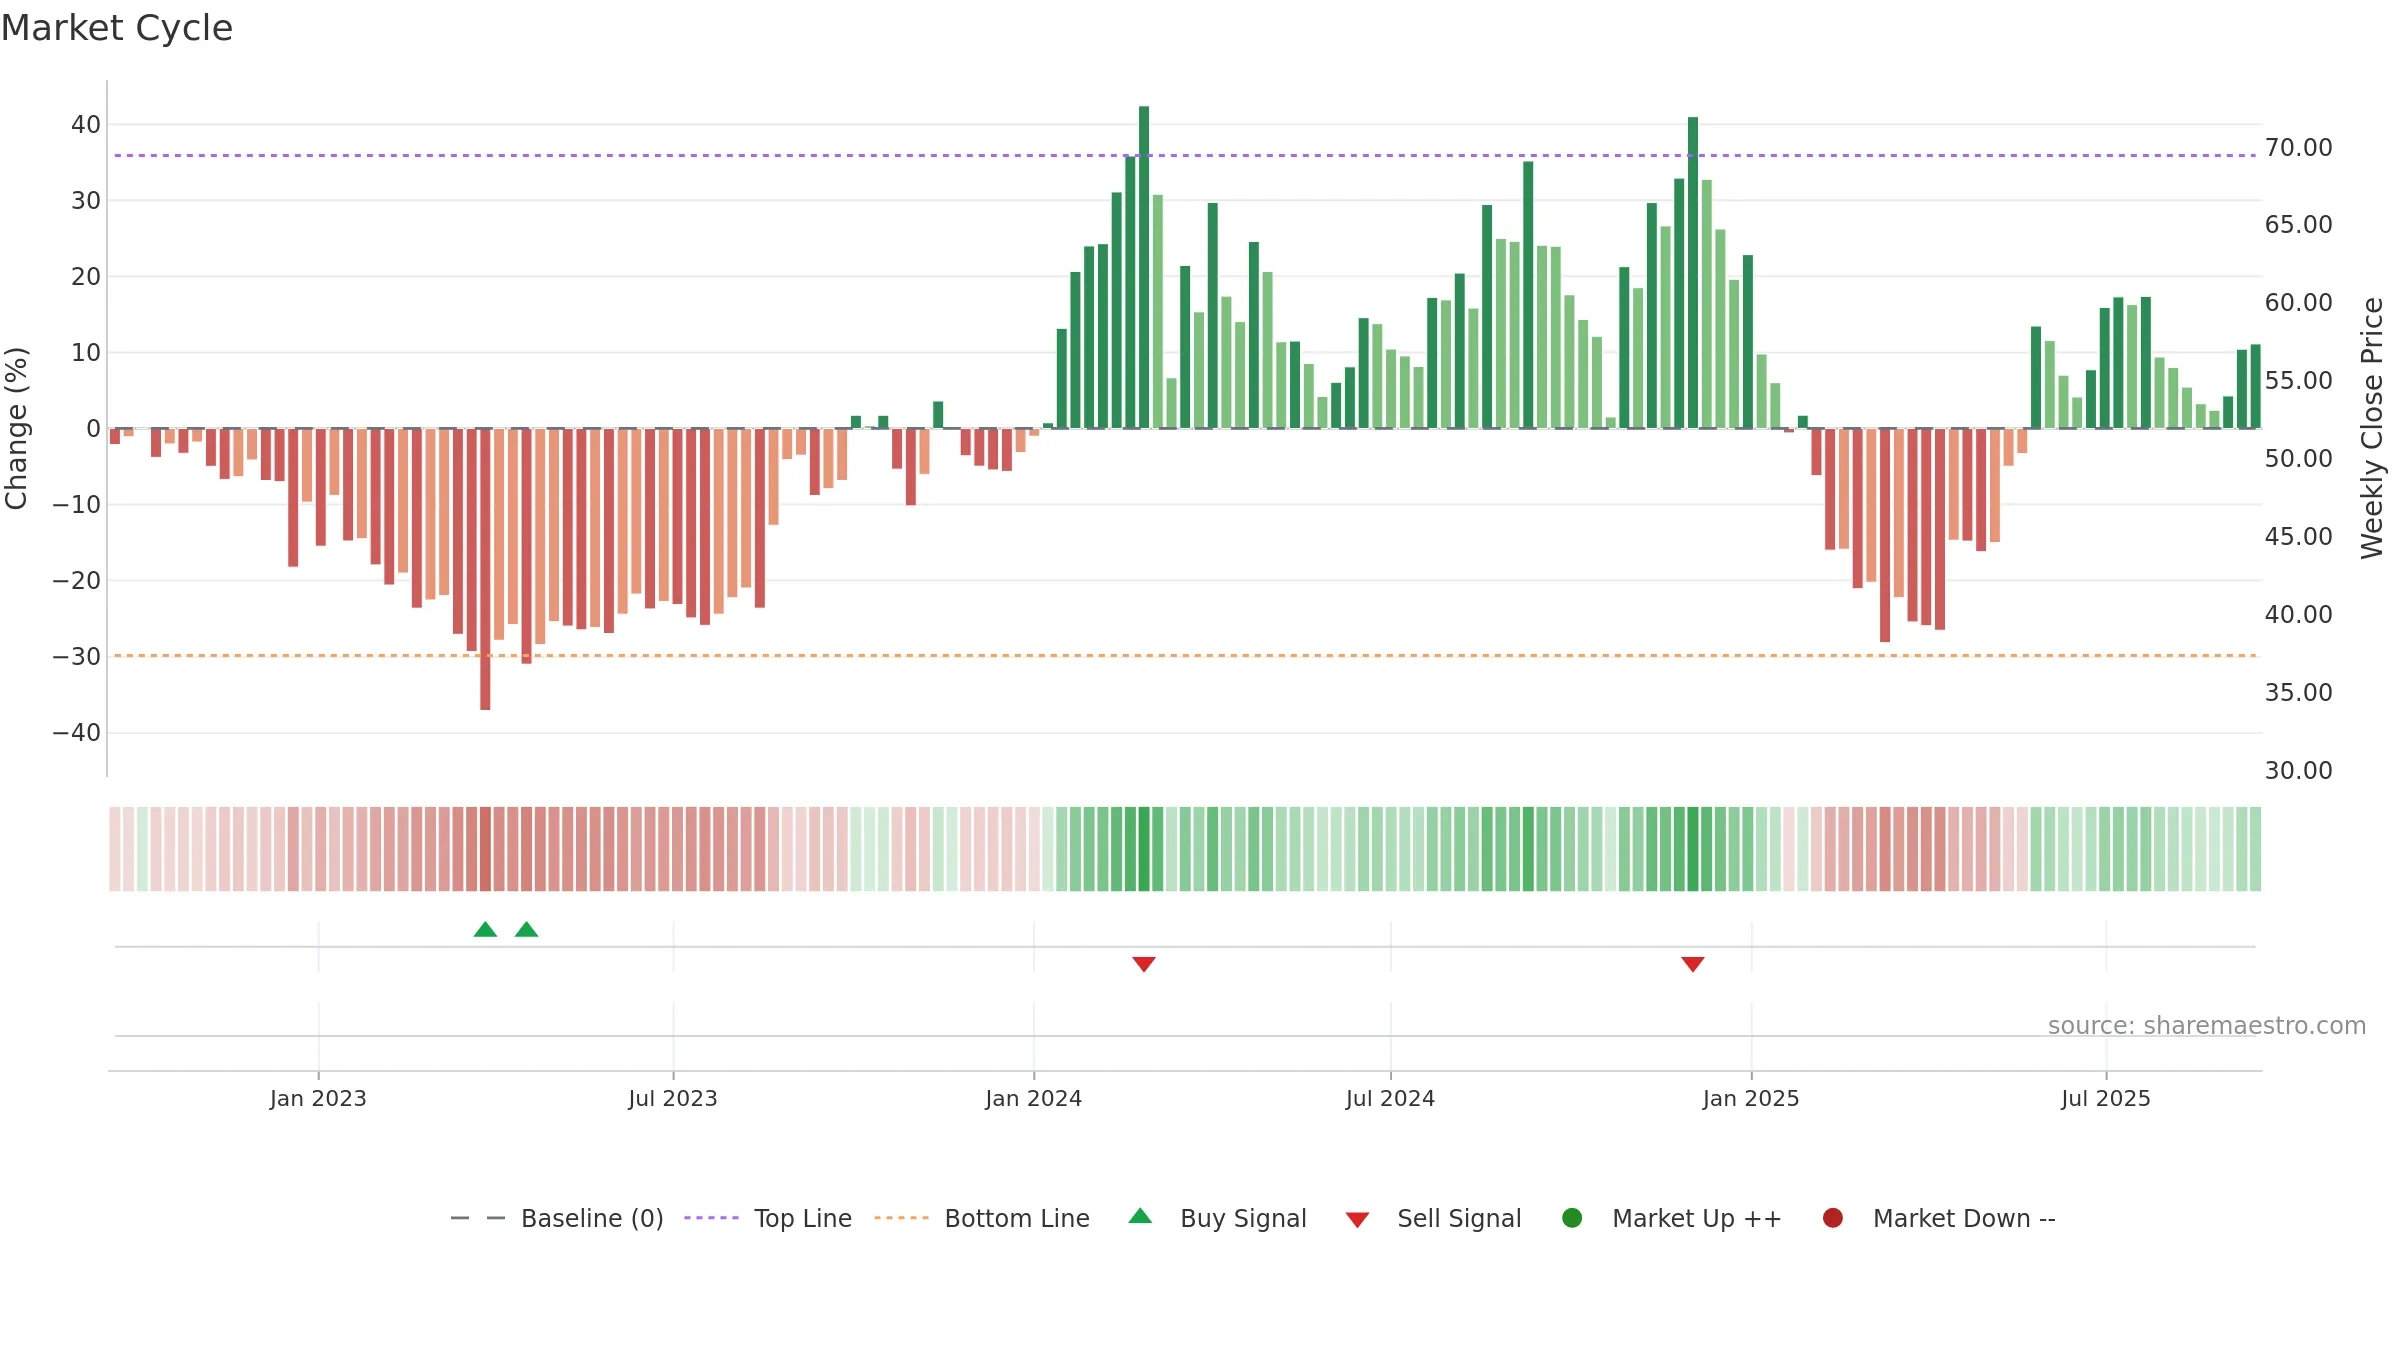This screenshot has width=2400, height=1350.
Task: Click the Jan 2025 axis label
Action: click(x=1751, y=1099)
